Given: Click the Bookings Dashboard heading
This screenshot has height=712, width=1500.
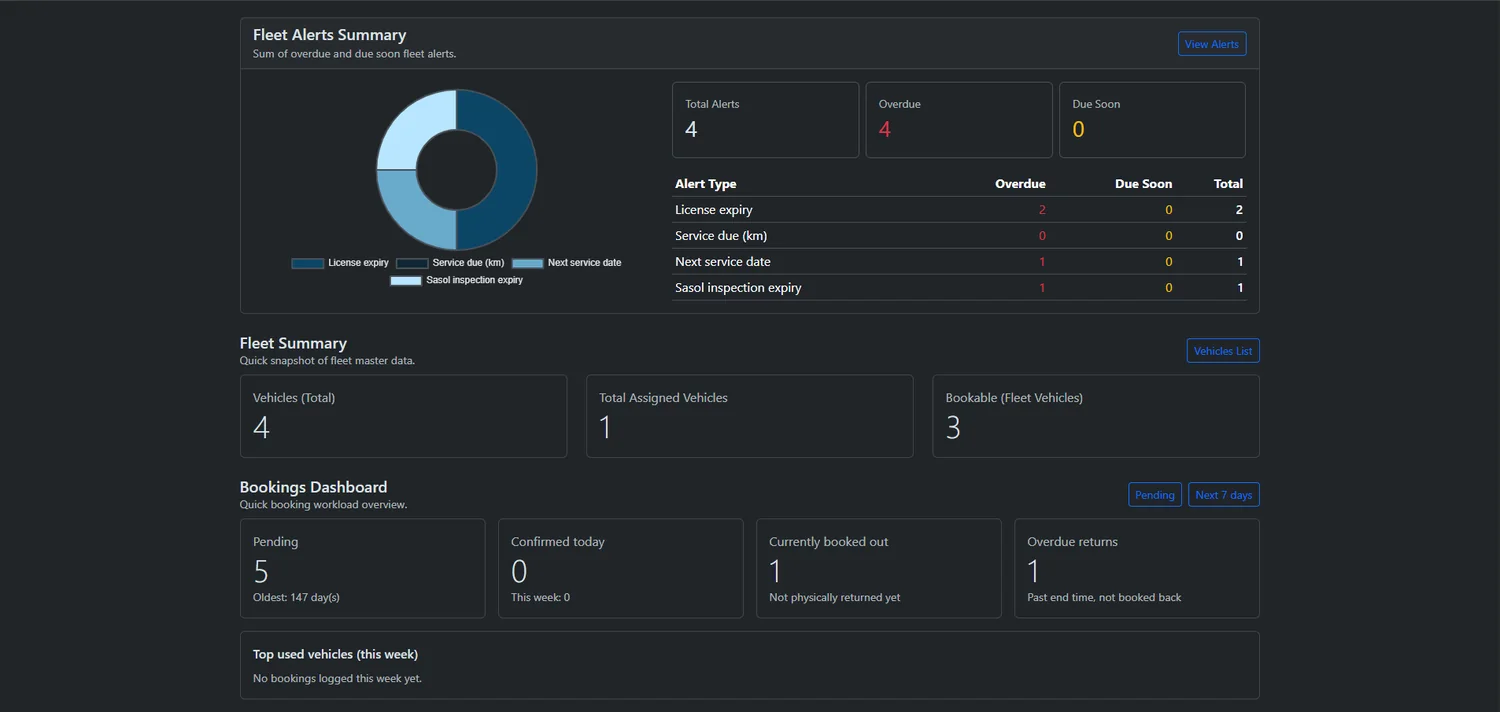Looking at the screenshot, I should pyautogui.click(x=313, y=487).
